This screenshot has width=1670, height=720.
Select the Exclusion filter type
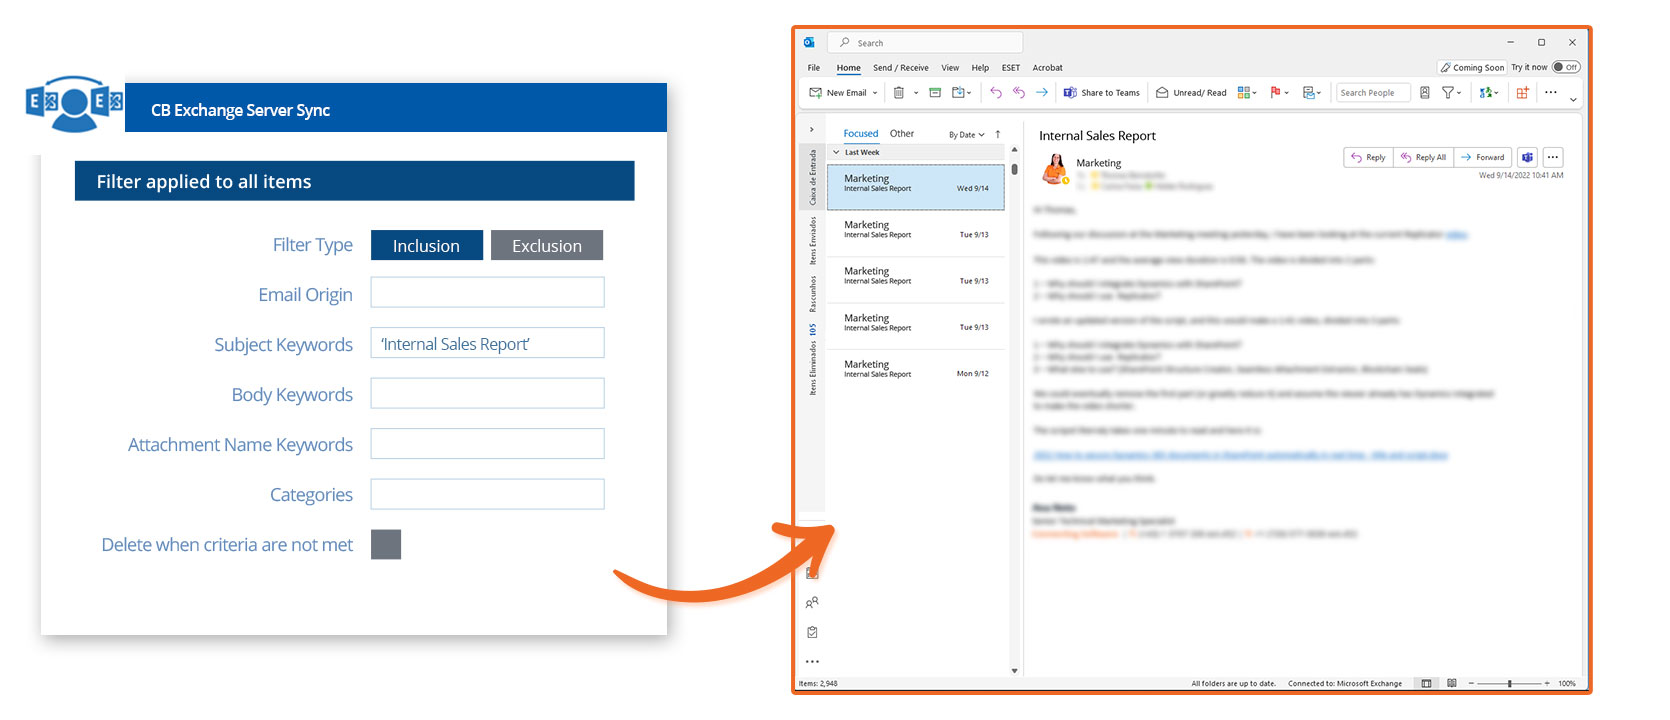coord(547,246)
